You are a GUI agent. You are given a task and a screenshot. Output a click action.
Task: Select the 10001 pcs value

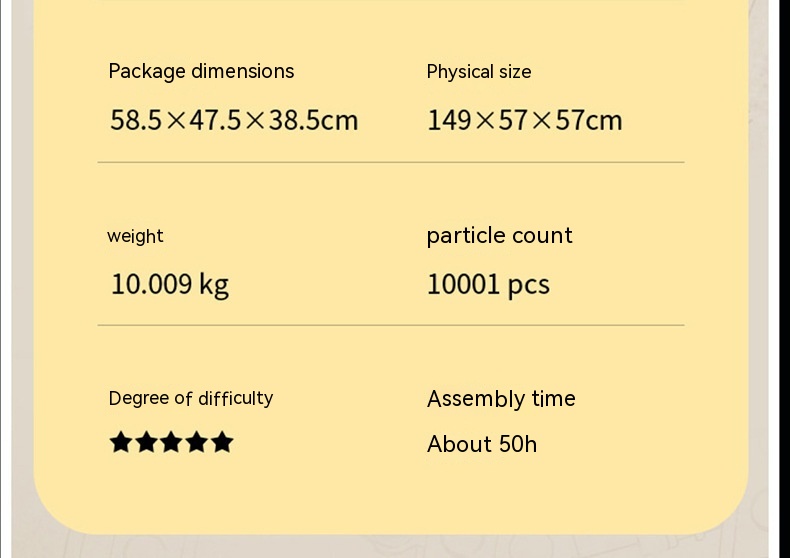pos(488,284)
